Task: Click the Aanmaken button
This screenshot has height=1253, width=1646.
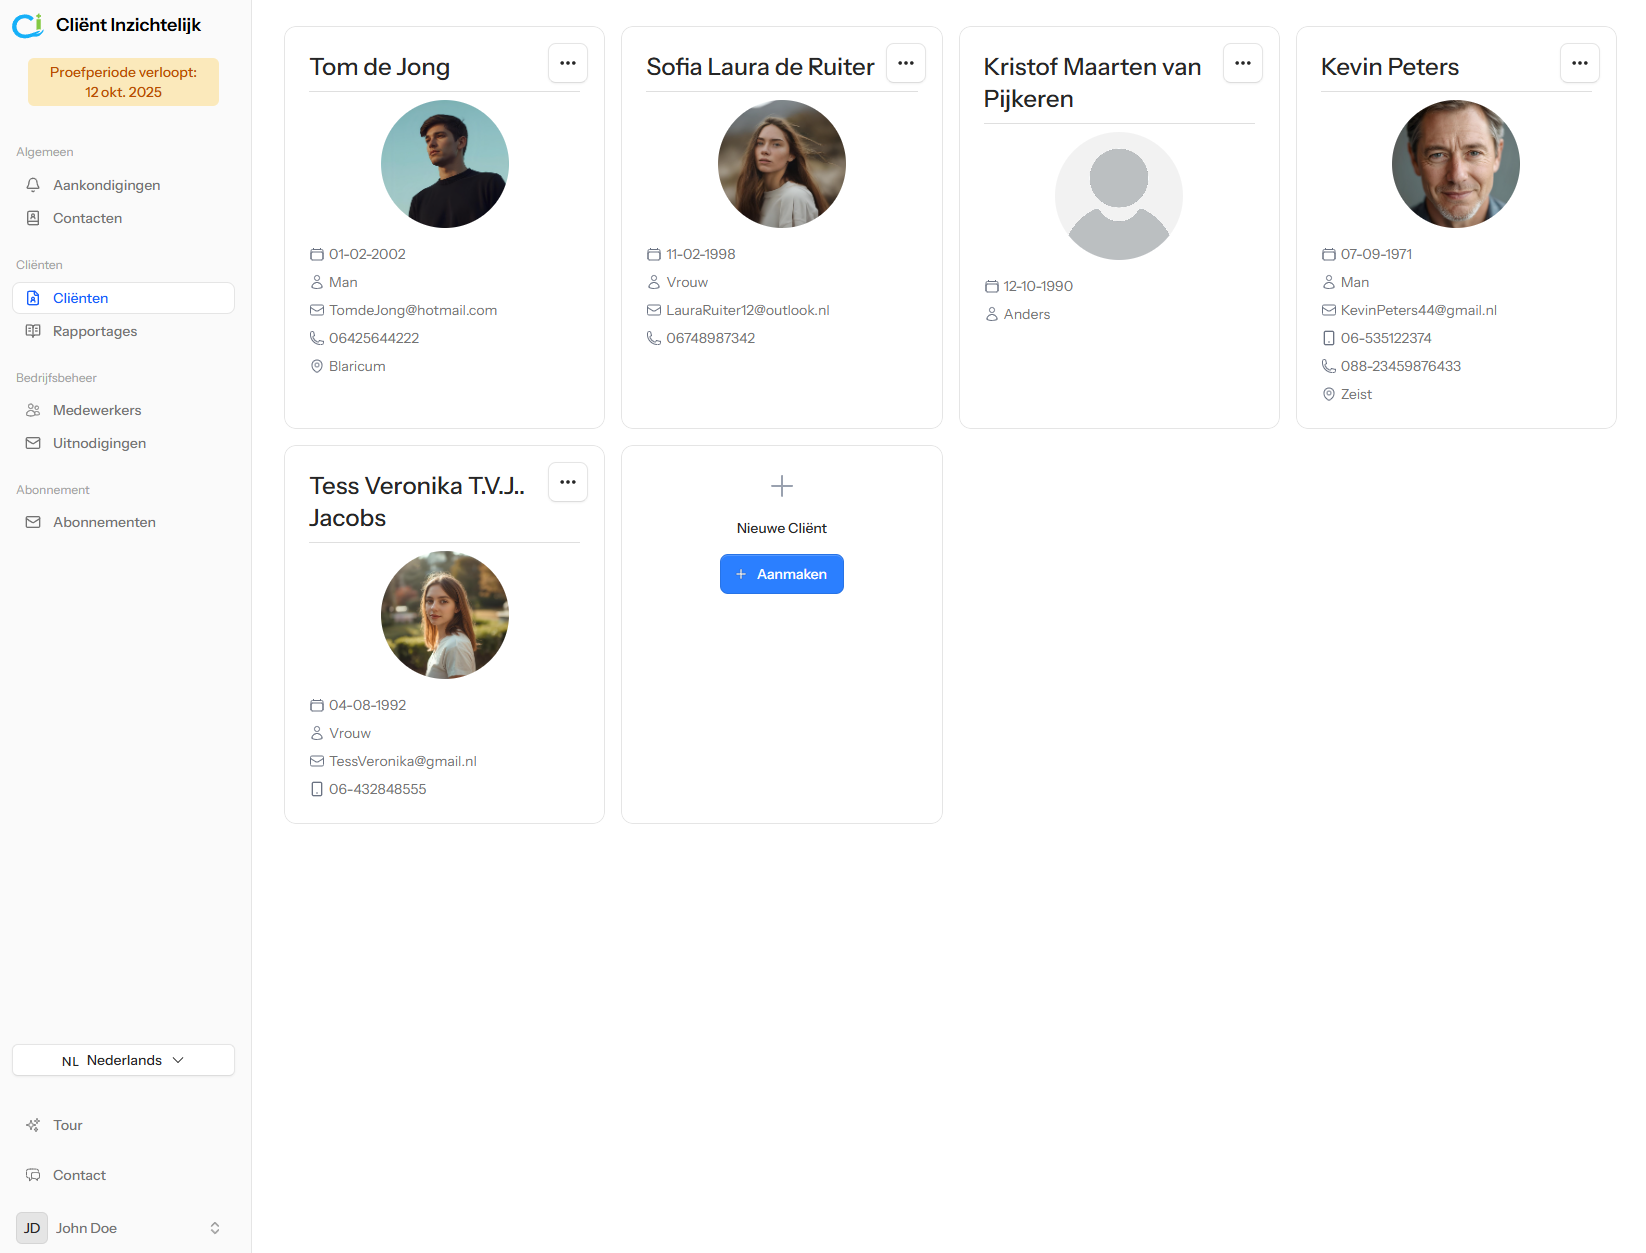Action: click(x=781, y=574)
